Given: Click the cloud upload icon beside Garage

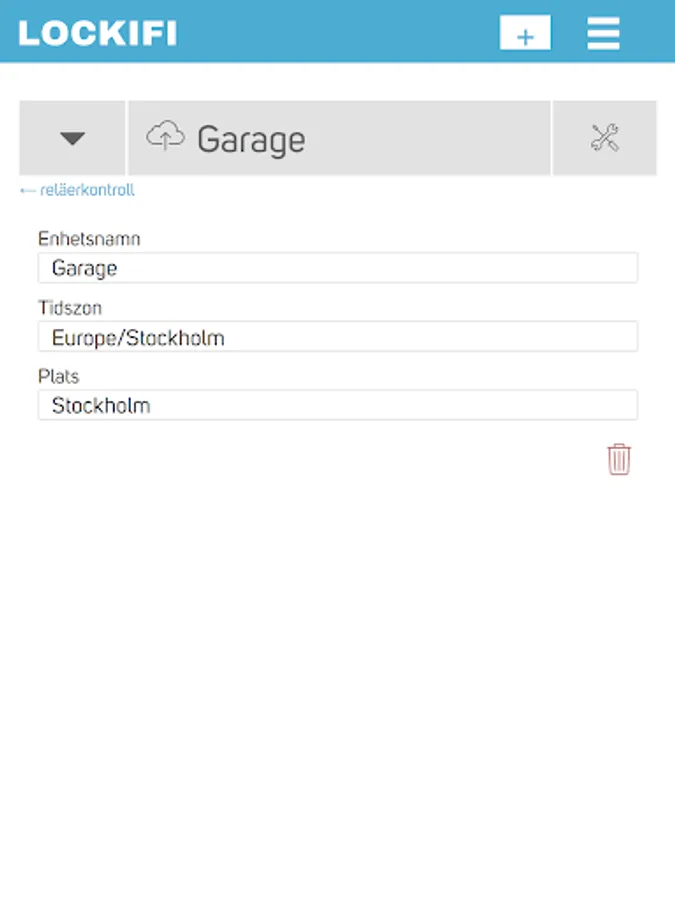Looking at the screenshot, I should click(165, 136).
